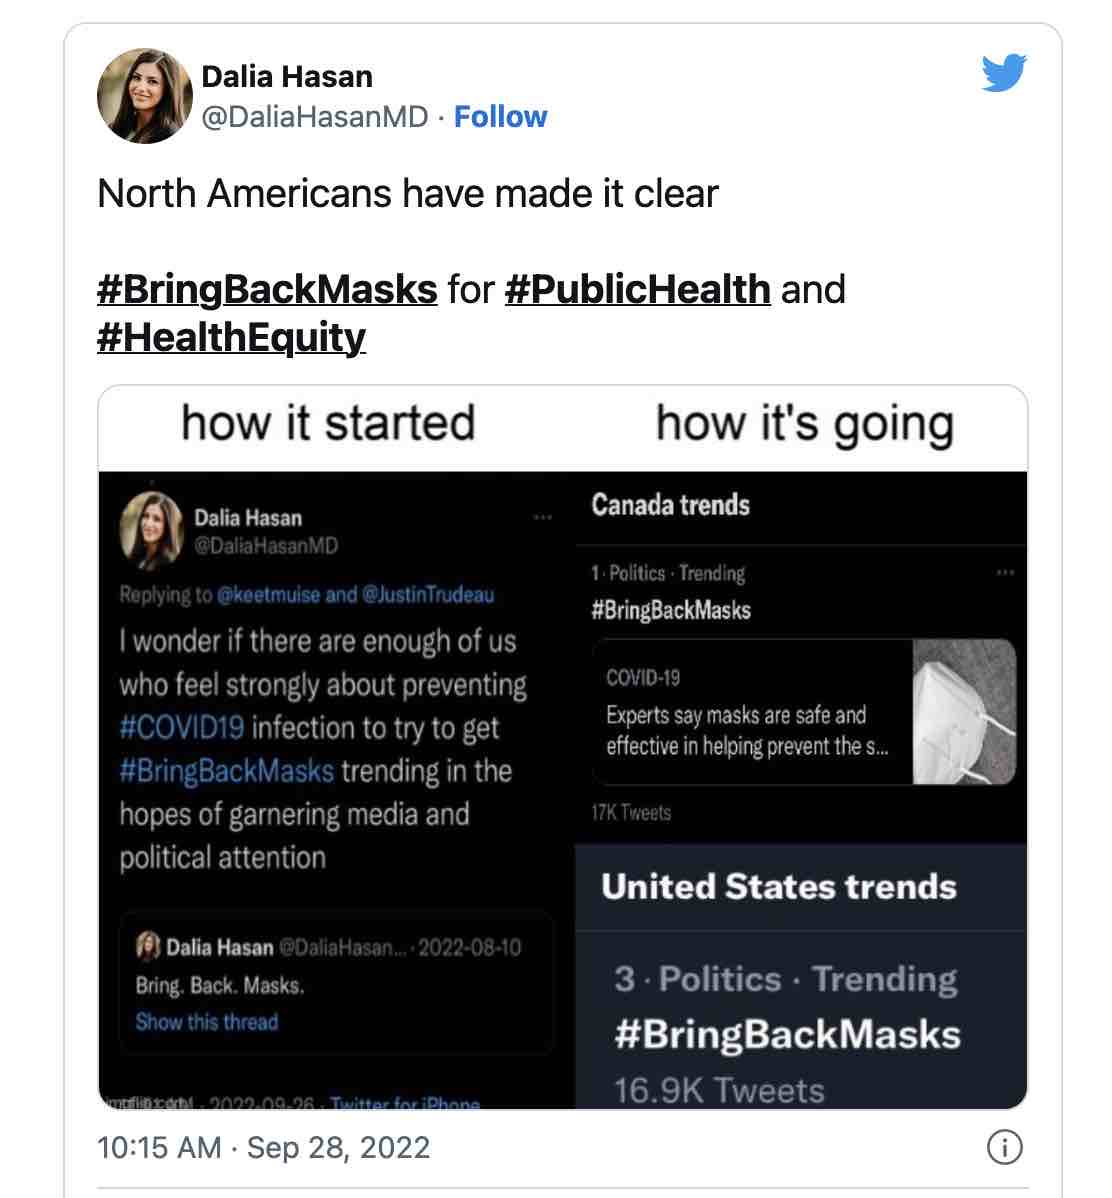Click the @DaliaHasanMD handle
1112x1198 pixels.
[x=315, y=117]
